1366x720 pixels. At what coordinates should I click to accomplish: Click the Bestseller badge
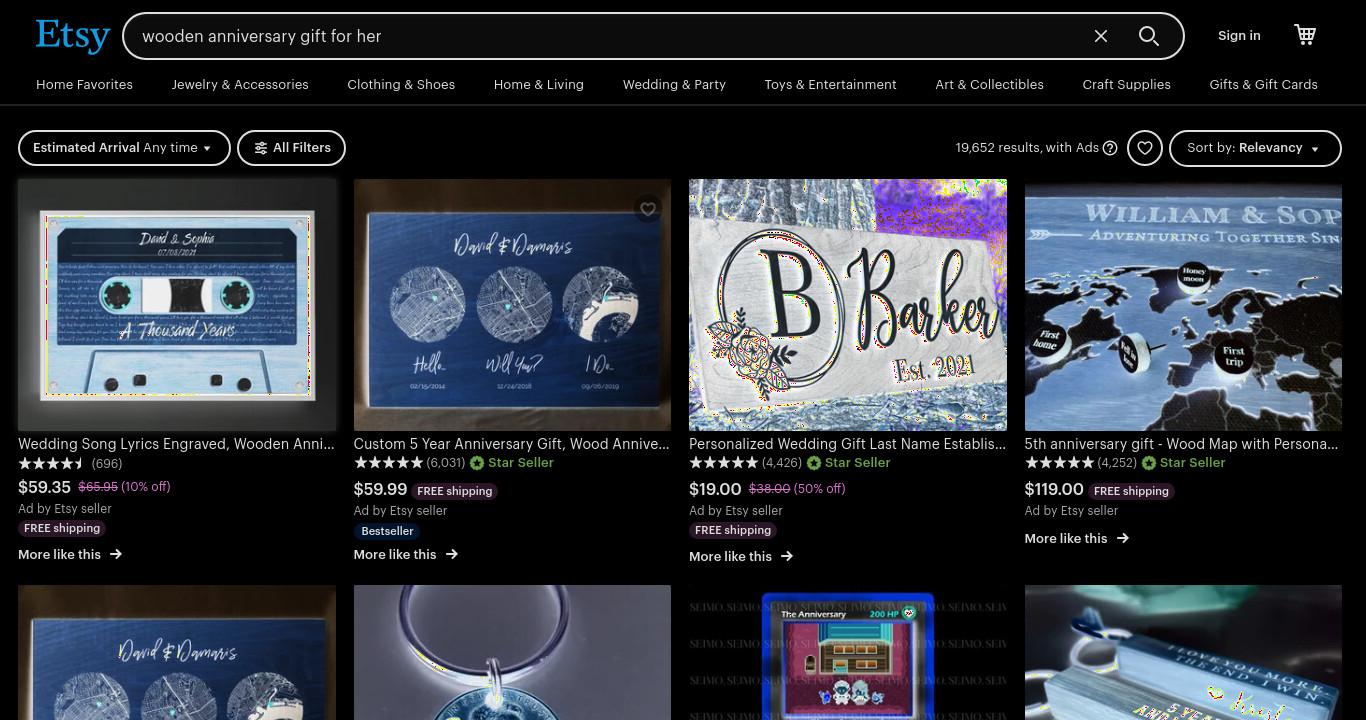387,531
